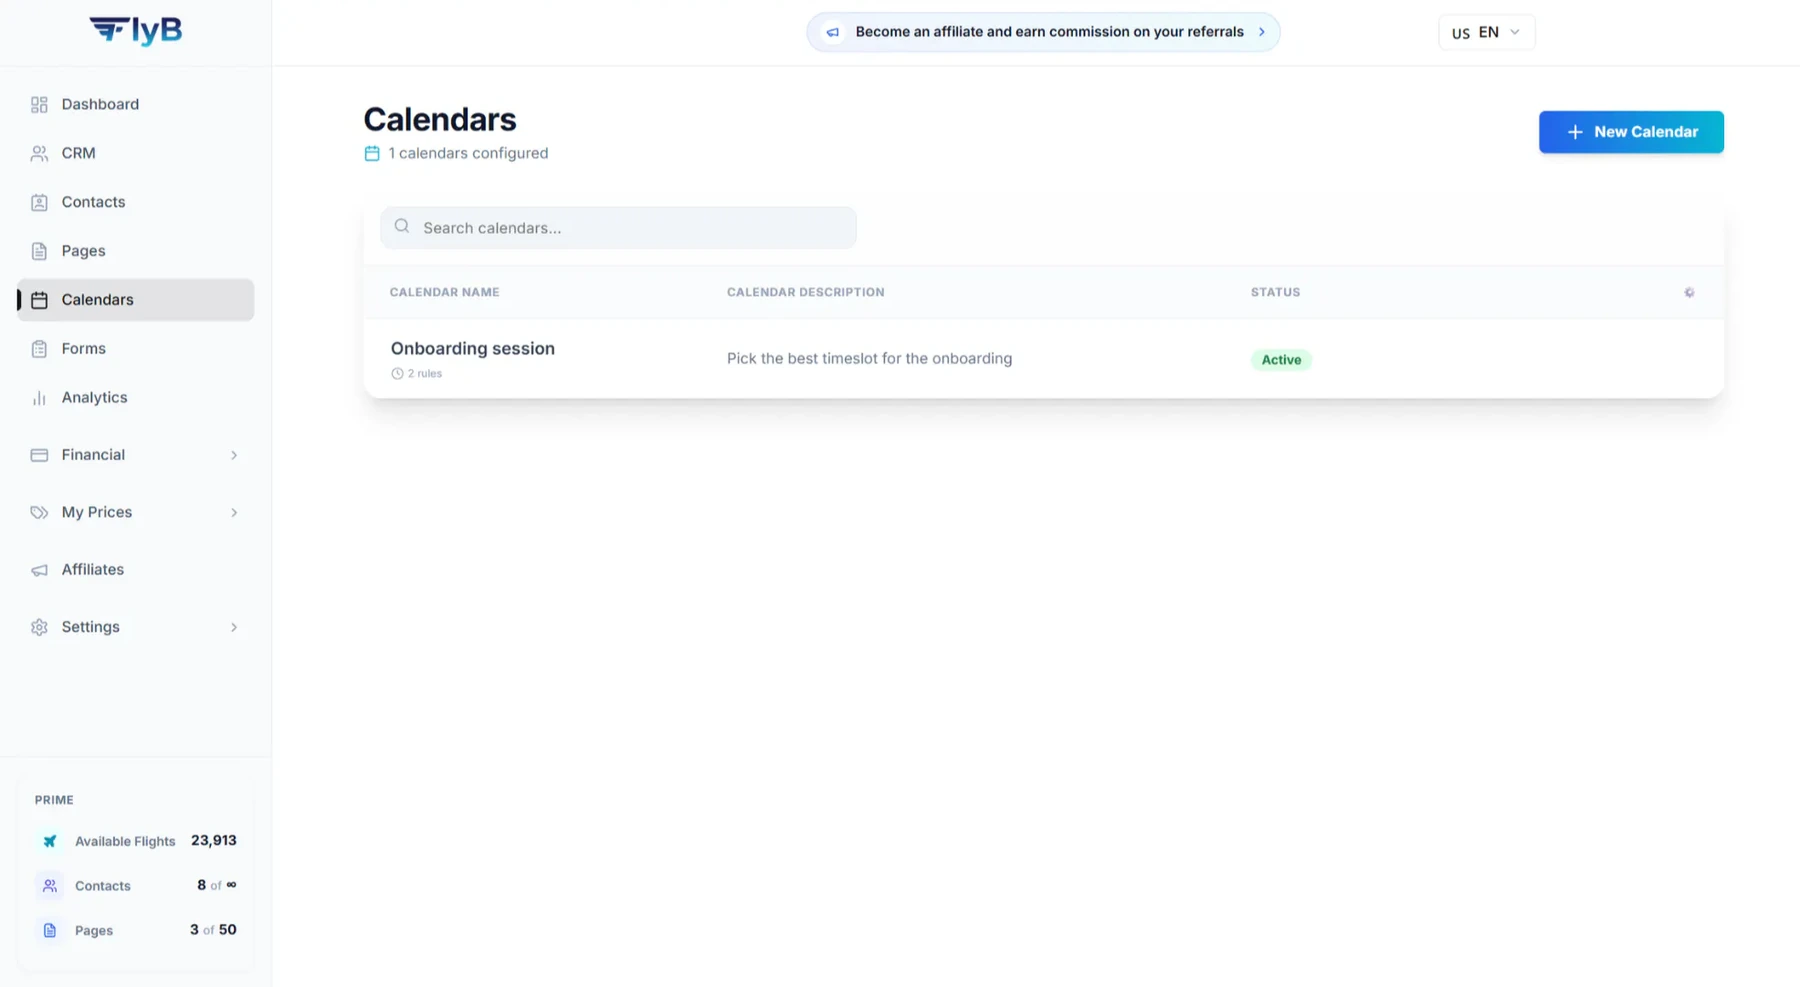Click the Affiliates megaphone icon in sidebar
Screen dimensions: 1800x987
tap(39, 570)
